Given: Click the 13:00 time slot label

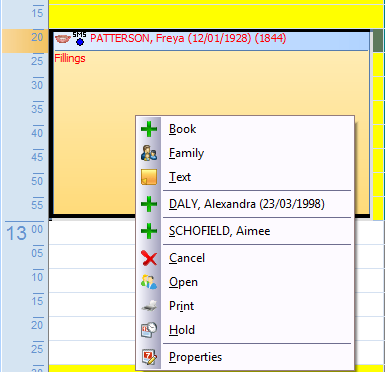Looking at the screenshot, I should coord(25,232).
